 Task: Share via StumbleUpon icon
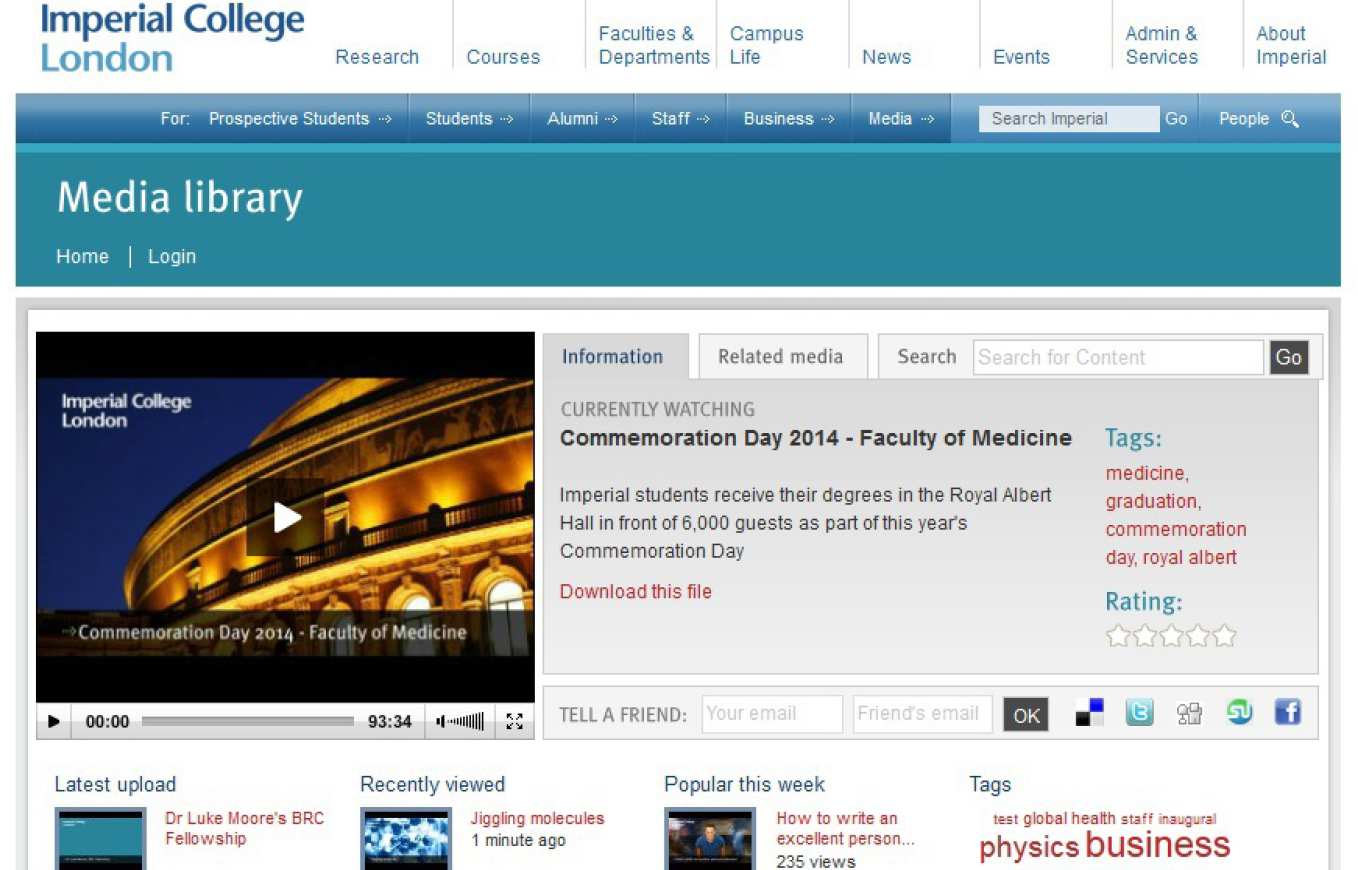[x=1239, y=713]
